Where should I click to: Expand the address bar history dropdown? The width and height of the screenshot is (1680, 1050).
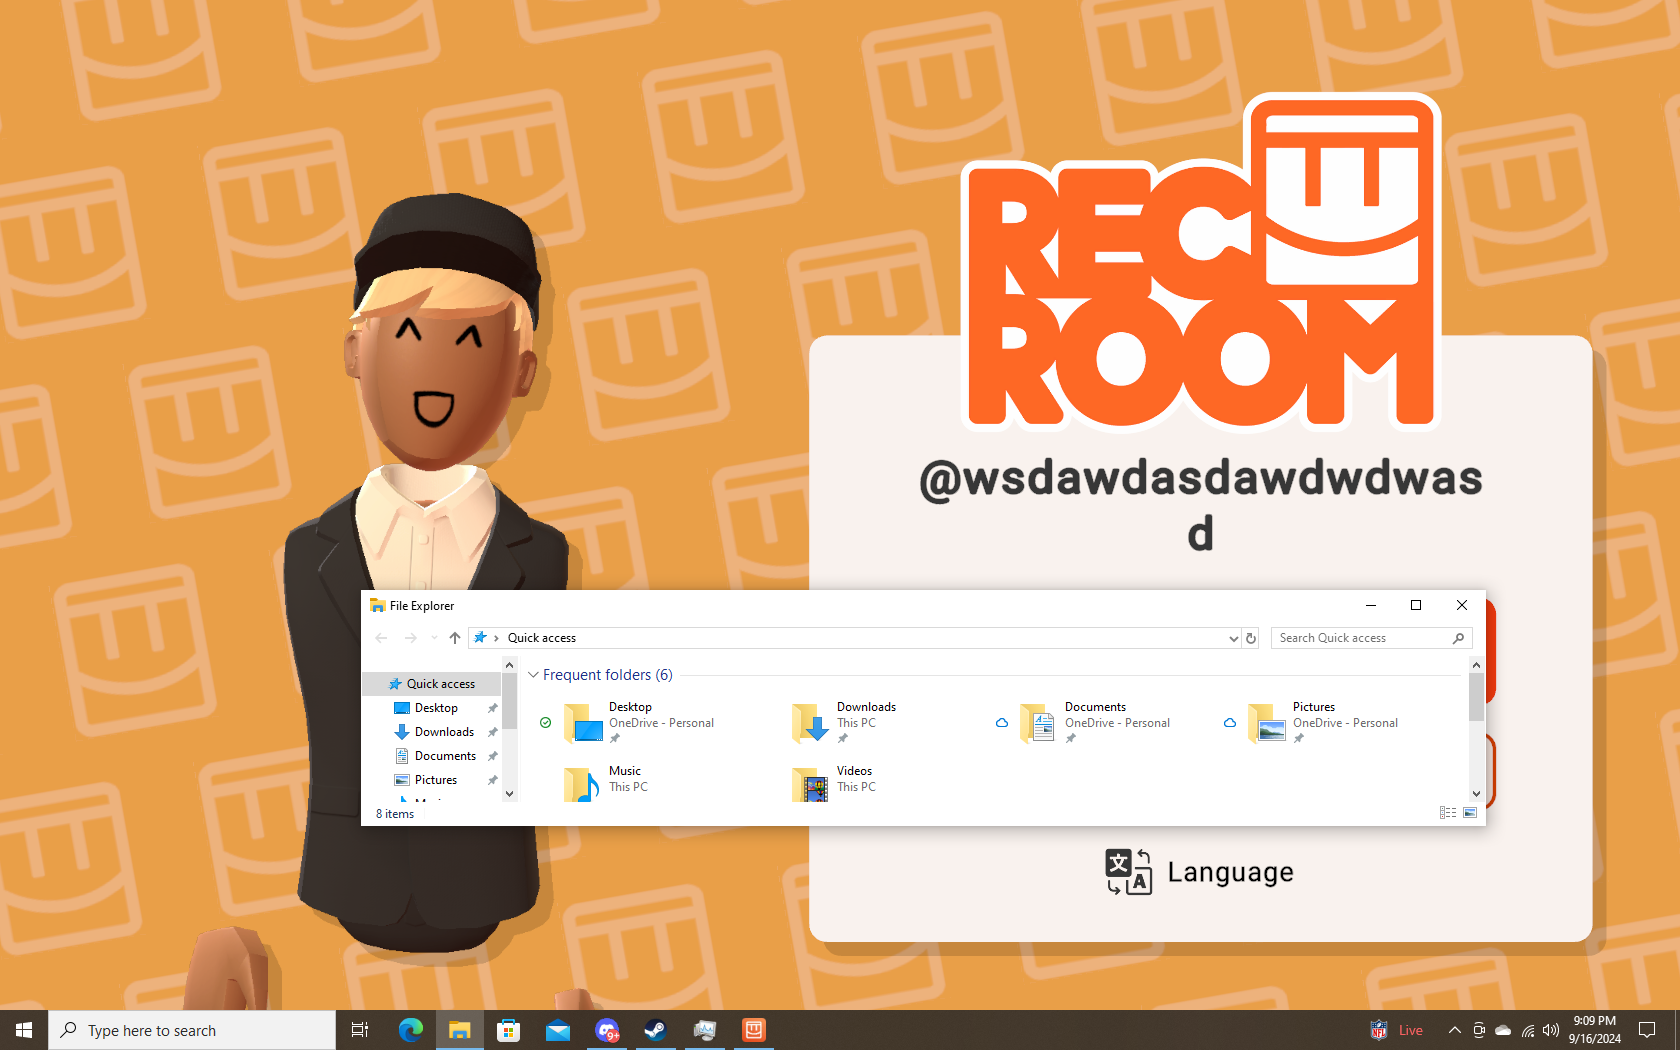pyautogui.click(x=1233, y=638)
